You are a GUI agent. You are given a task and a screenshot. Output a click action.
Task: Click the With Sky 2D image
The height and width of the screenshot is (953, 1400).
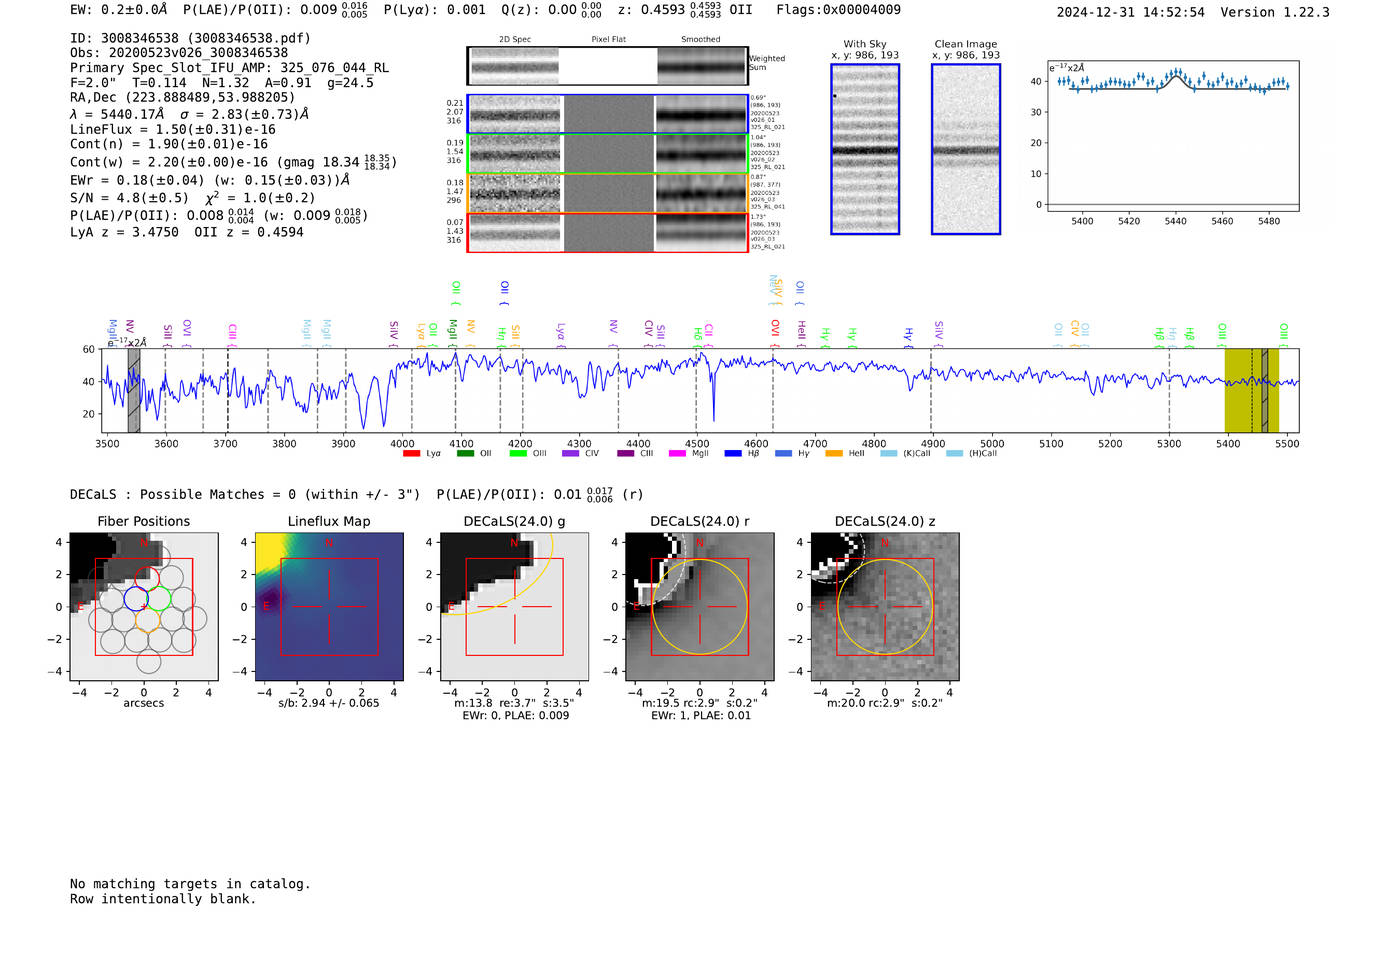[x=865, y=149]
